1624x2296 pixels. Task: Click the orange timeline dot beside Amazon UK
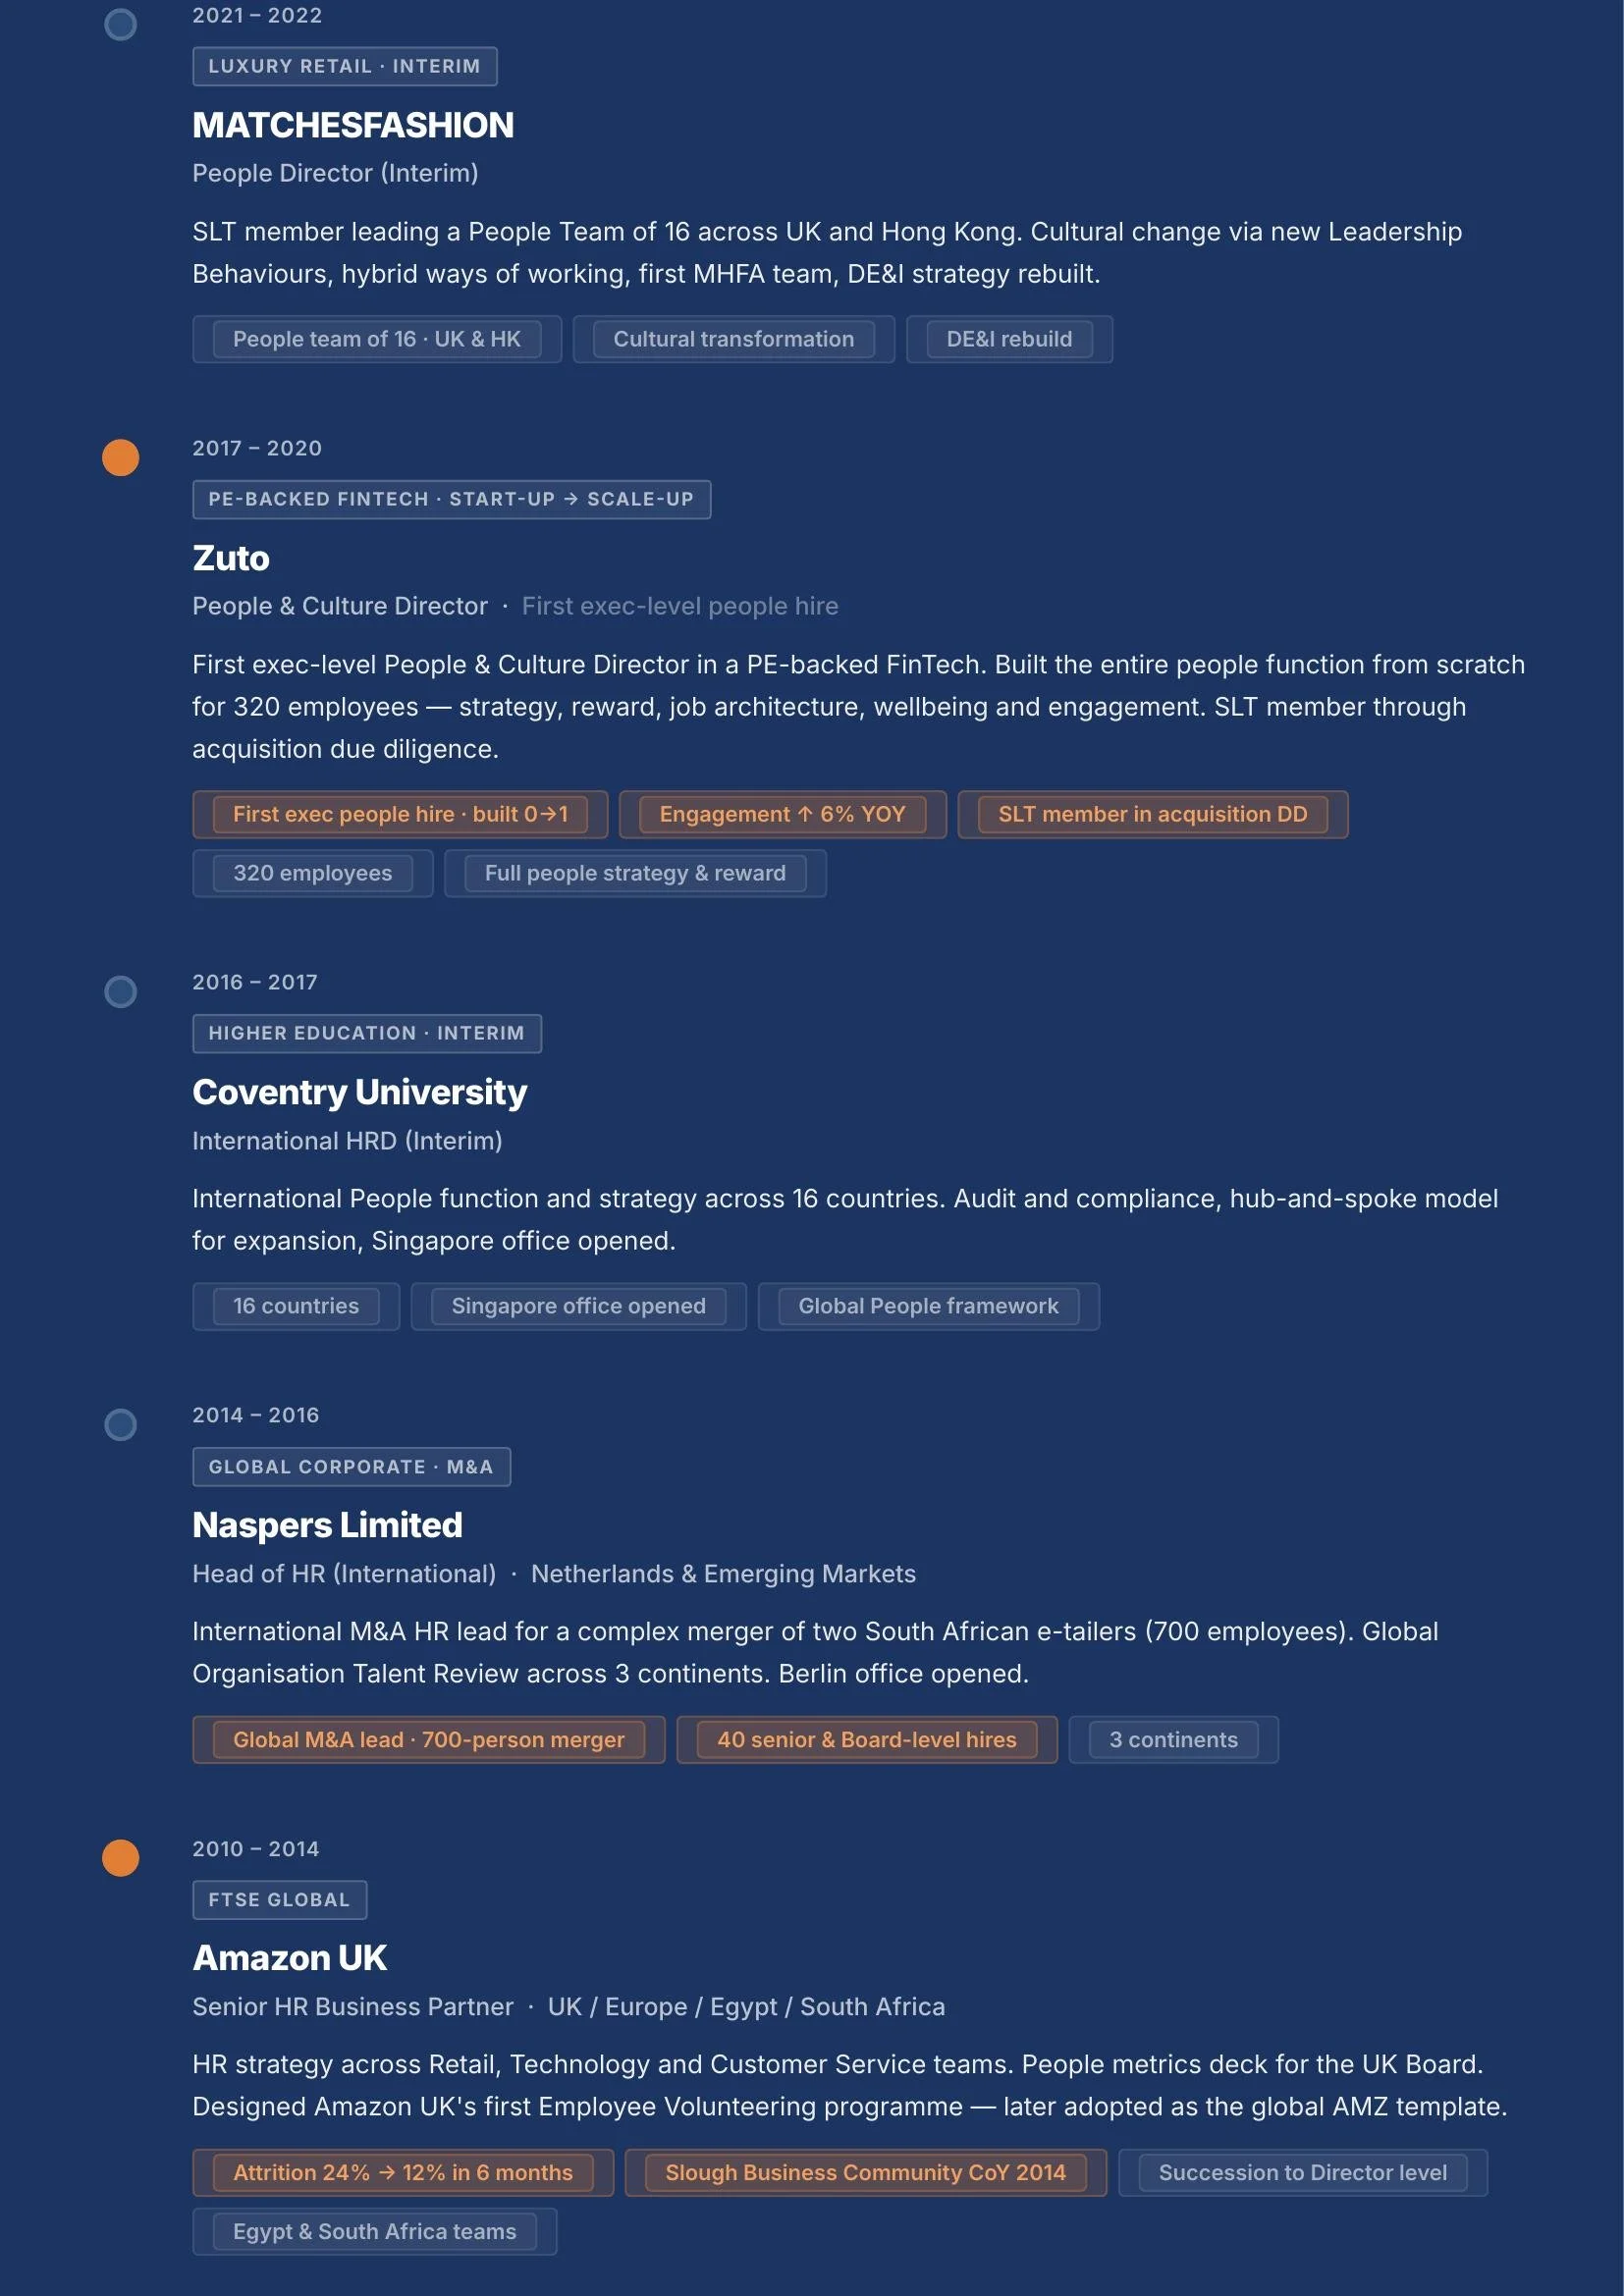[x=121, y=1858]
